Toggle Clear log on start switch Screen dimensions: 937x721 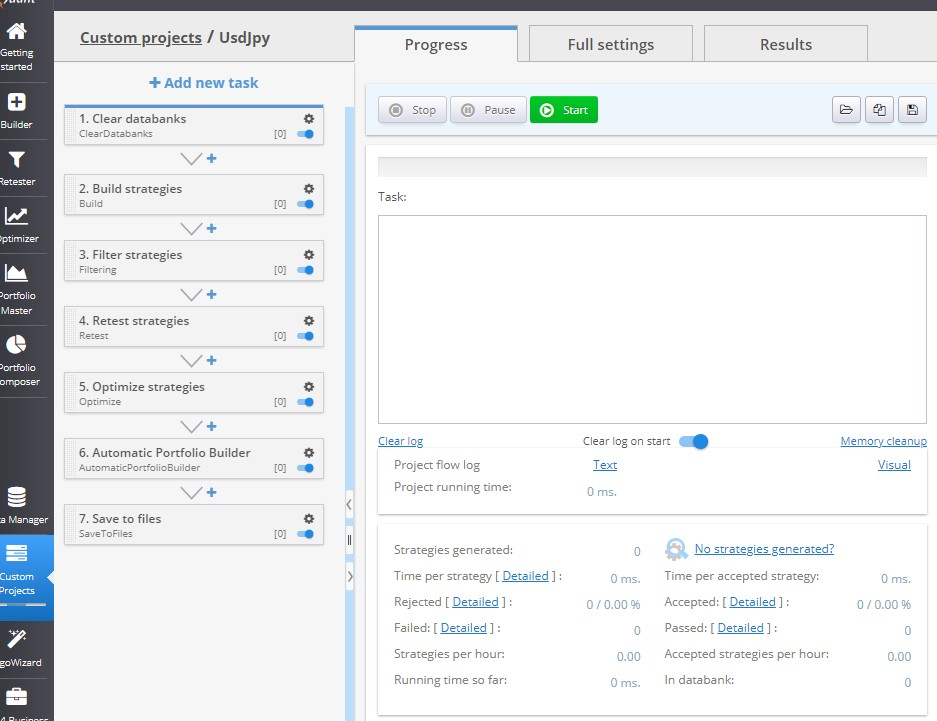click(x=693, y=441)
